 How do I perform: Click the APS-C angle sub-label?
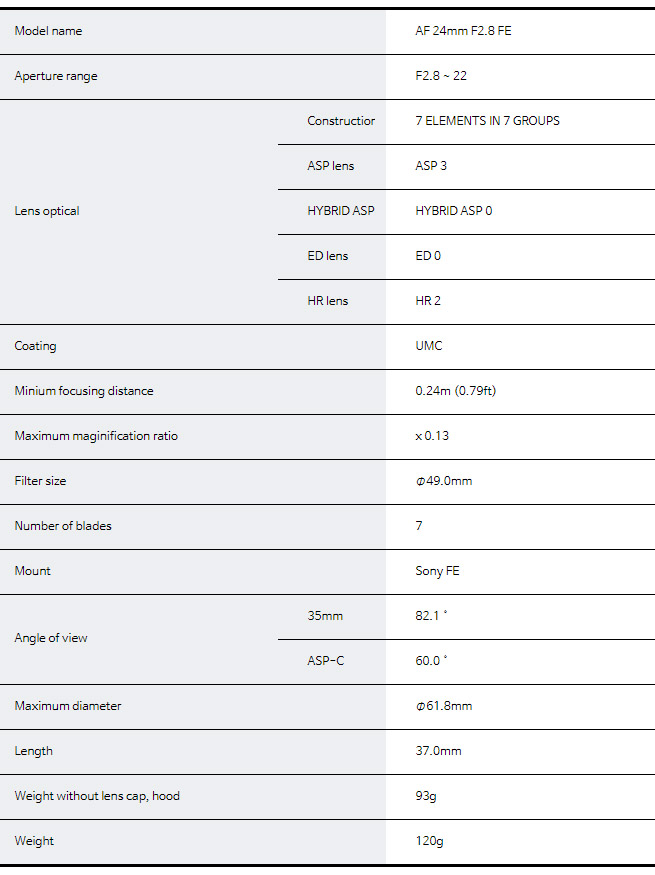pyautogui.click(x=325, y=661)
